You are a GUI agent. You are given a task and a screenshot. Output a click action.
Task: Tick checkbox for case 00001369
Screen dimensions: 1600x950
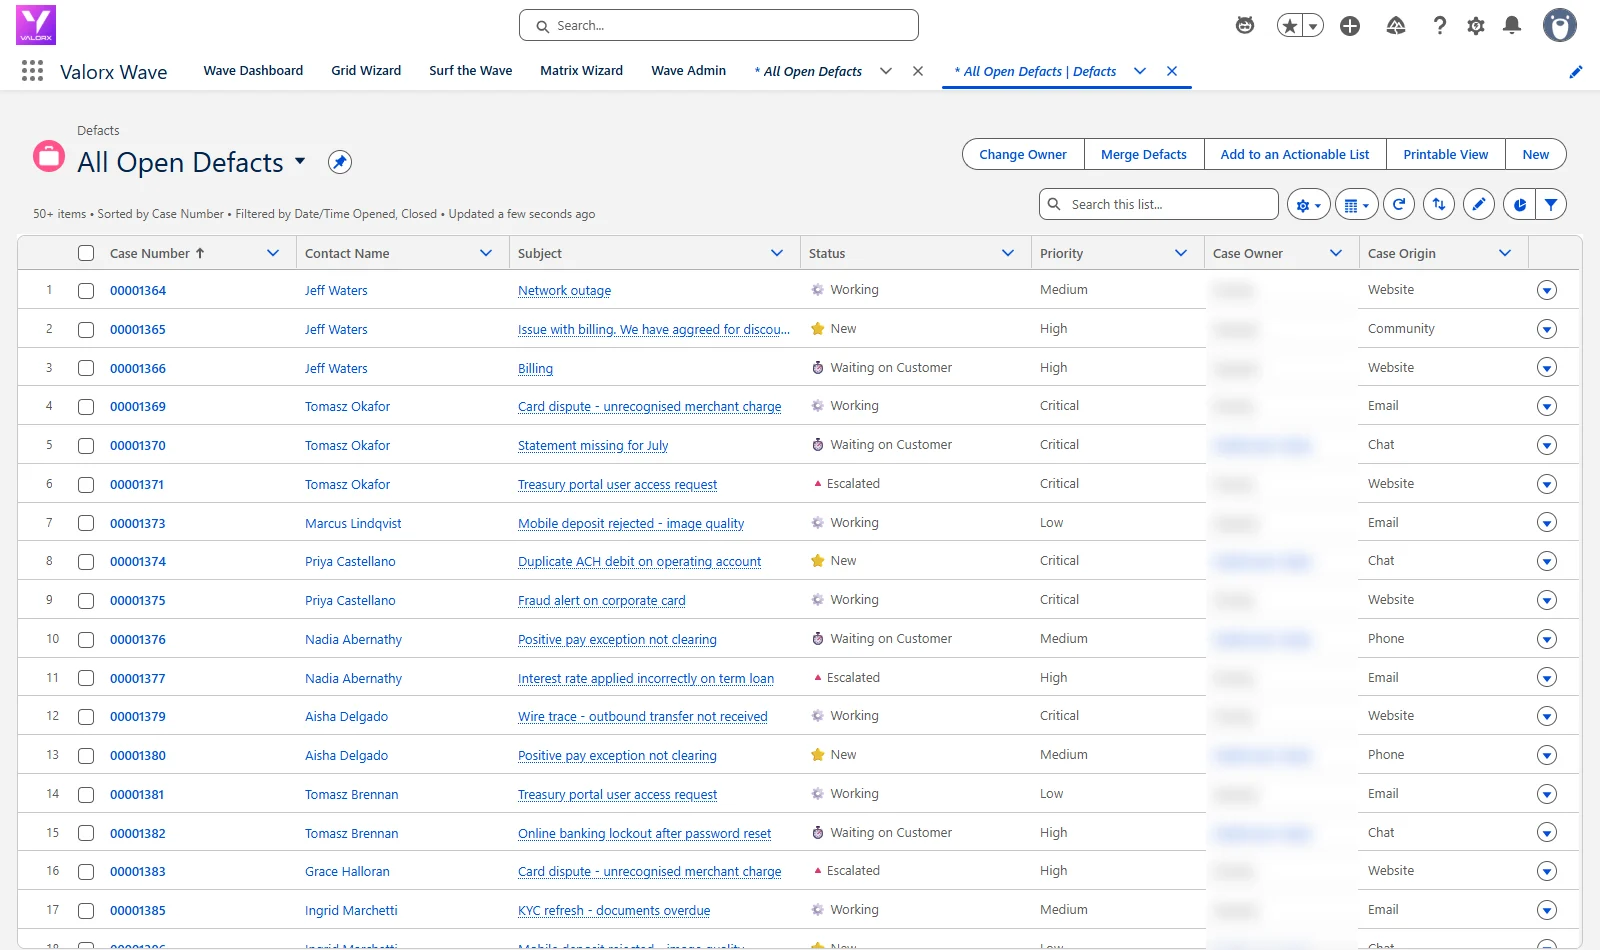86,407
